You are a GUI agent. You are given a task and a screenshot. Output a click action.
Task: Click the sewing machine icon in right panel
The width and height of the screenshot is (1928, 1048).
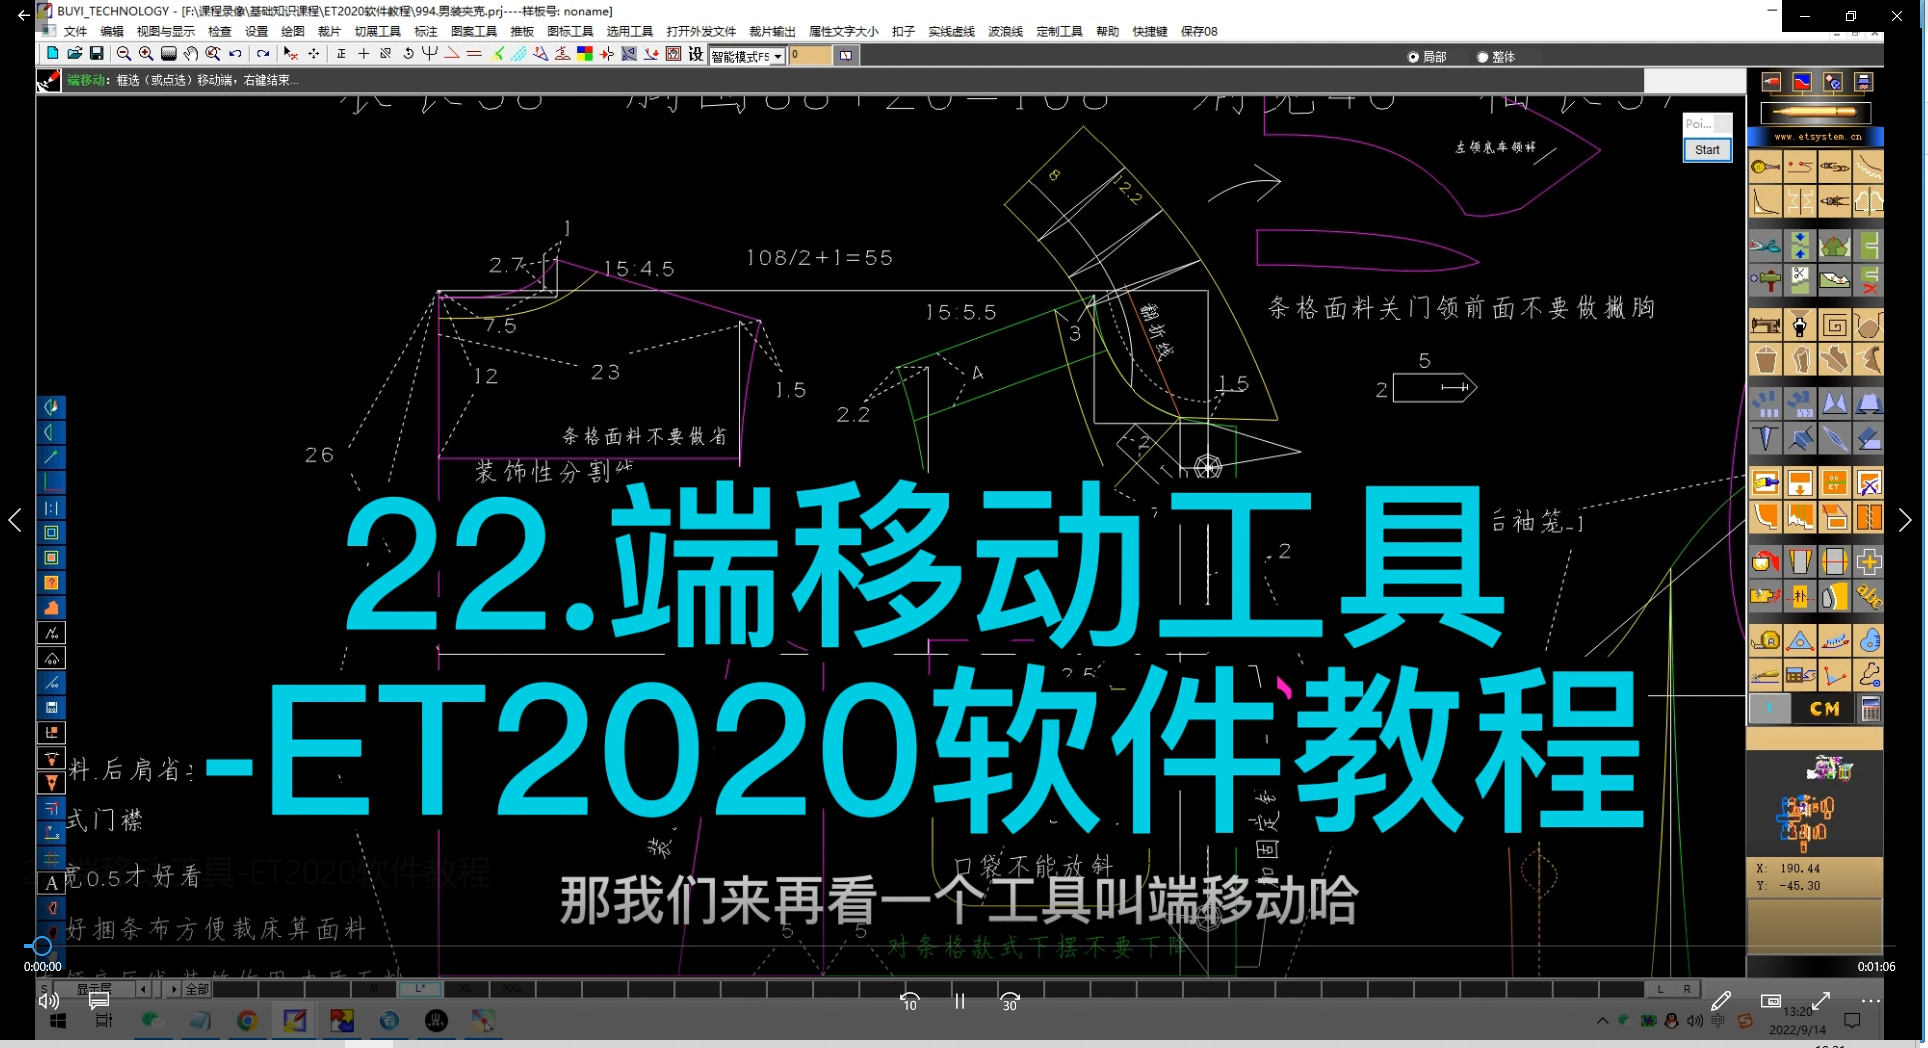click(1766, 324)
